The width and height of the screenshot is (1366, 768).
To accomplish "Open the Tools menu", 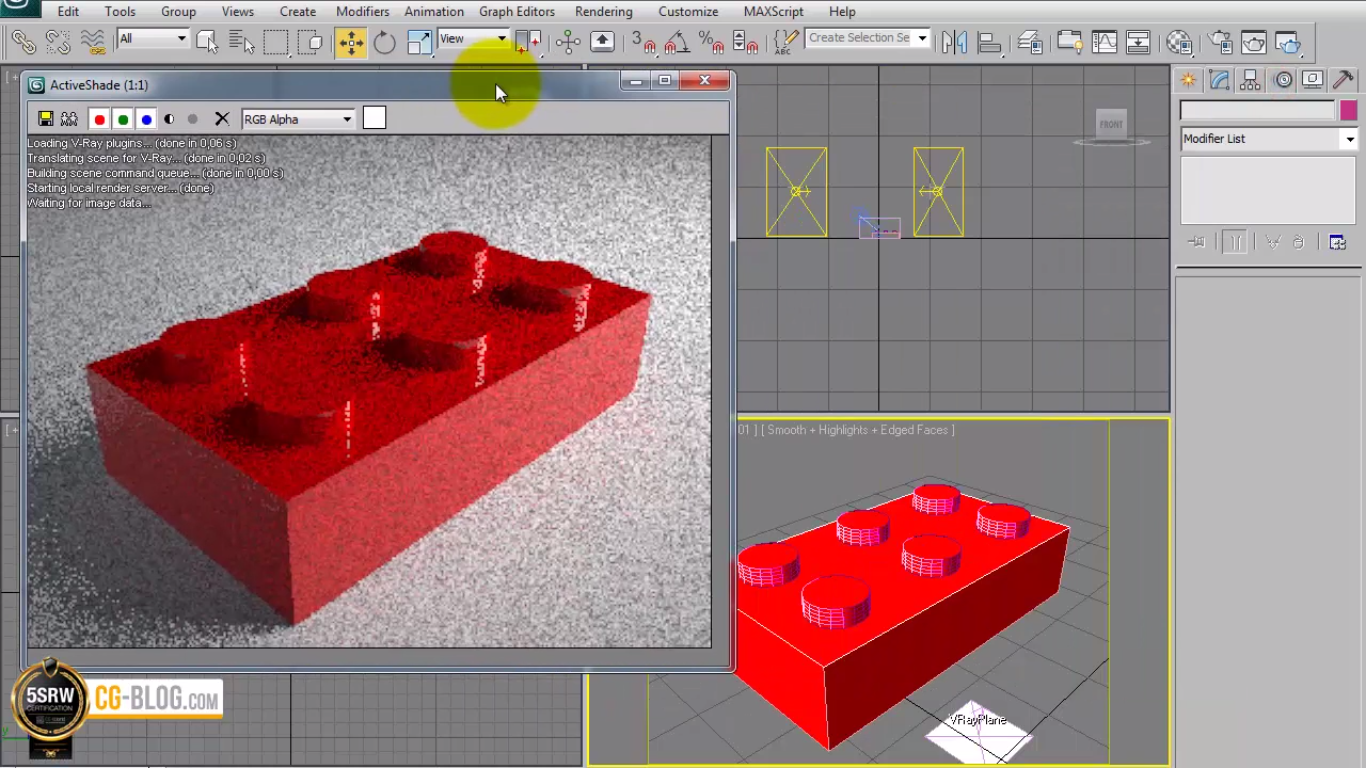I will pos(120,12).
